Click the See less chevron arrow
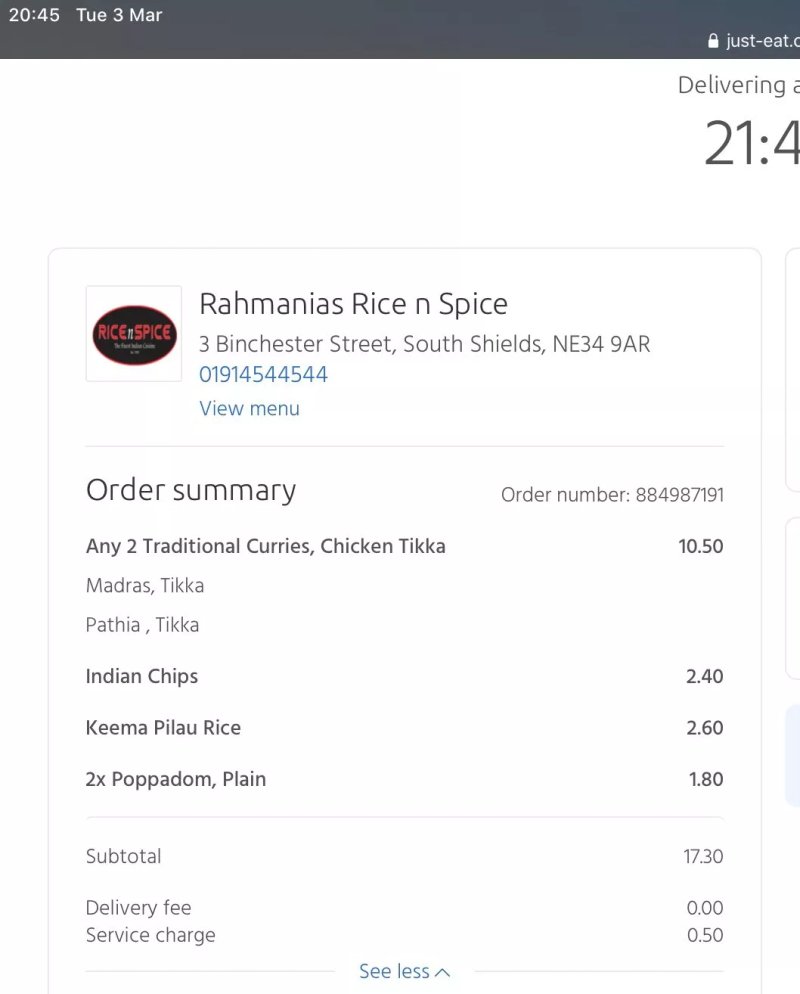This screenshot has width=800, height=994. point(443,972)
